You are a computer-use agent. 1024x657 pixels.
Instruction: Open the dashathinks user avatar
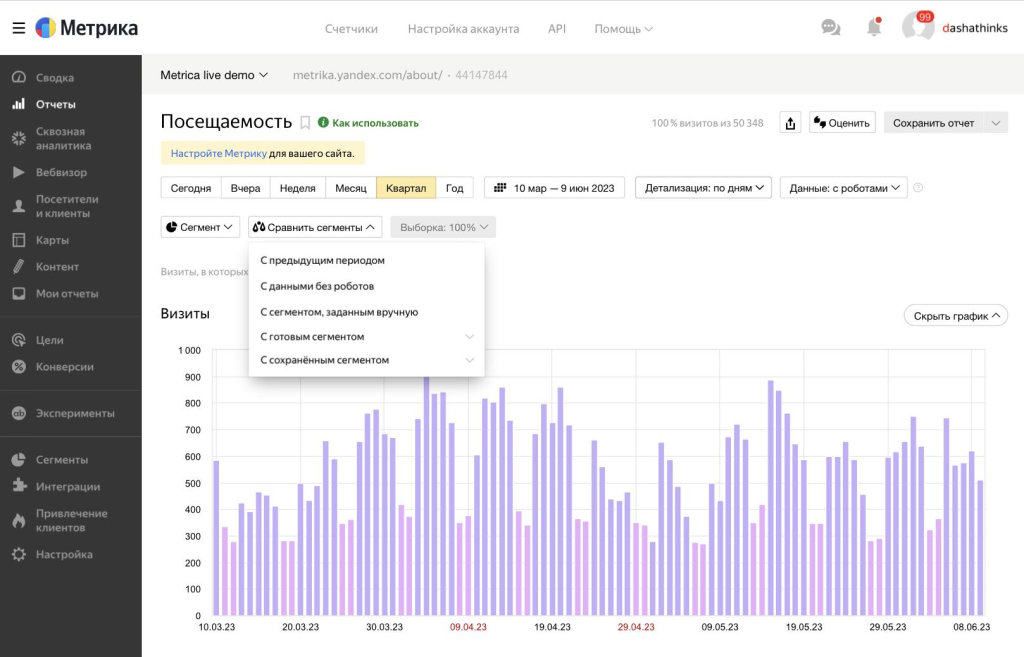click(x=916, y=28)
